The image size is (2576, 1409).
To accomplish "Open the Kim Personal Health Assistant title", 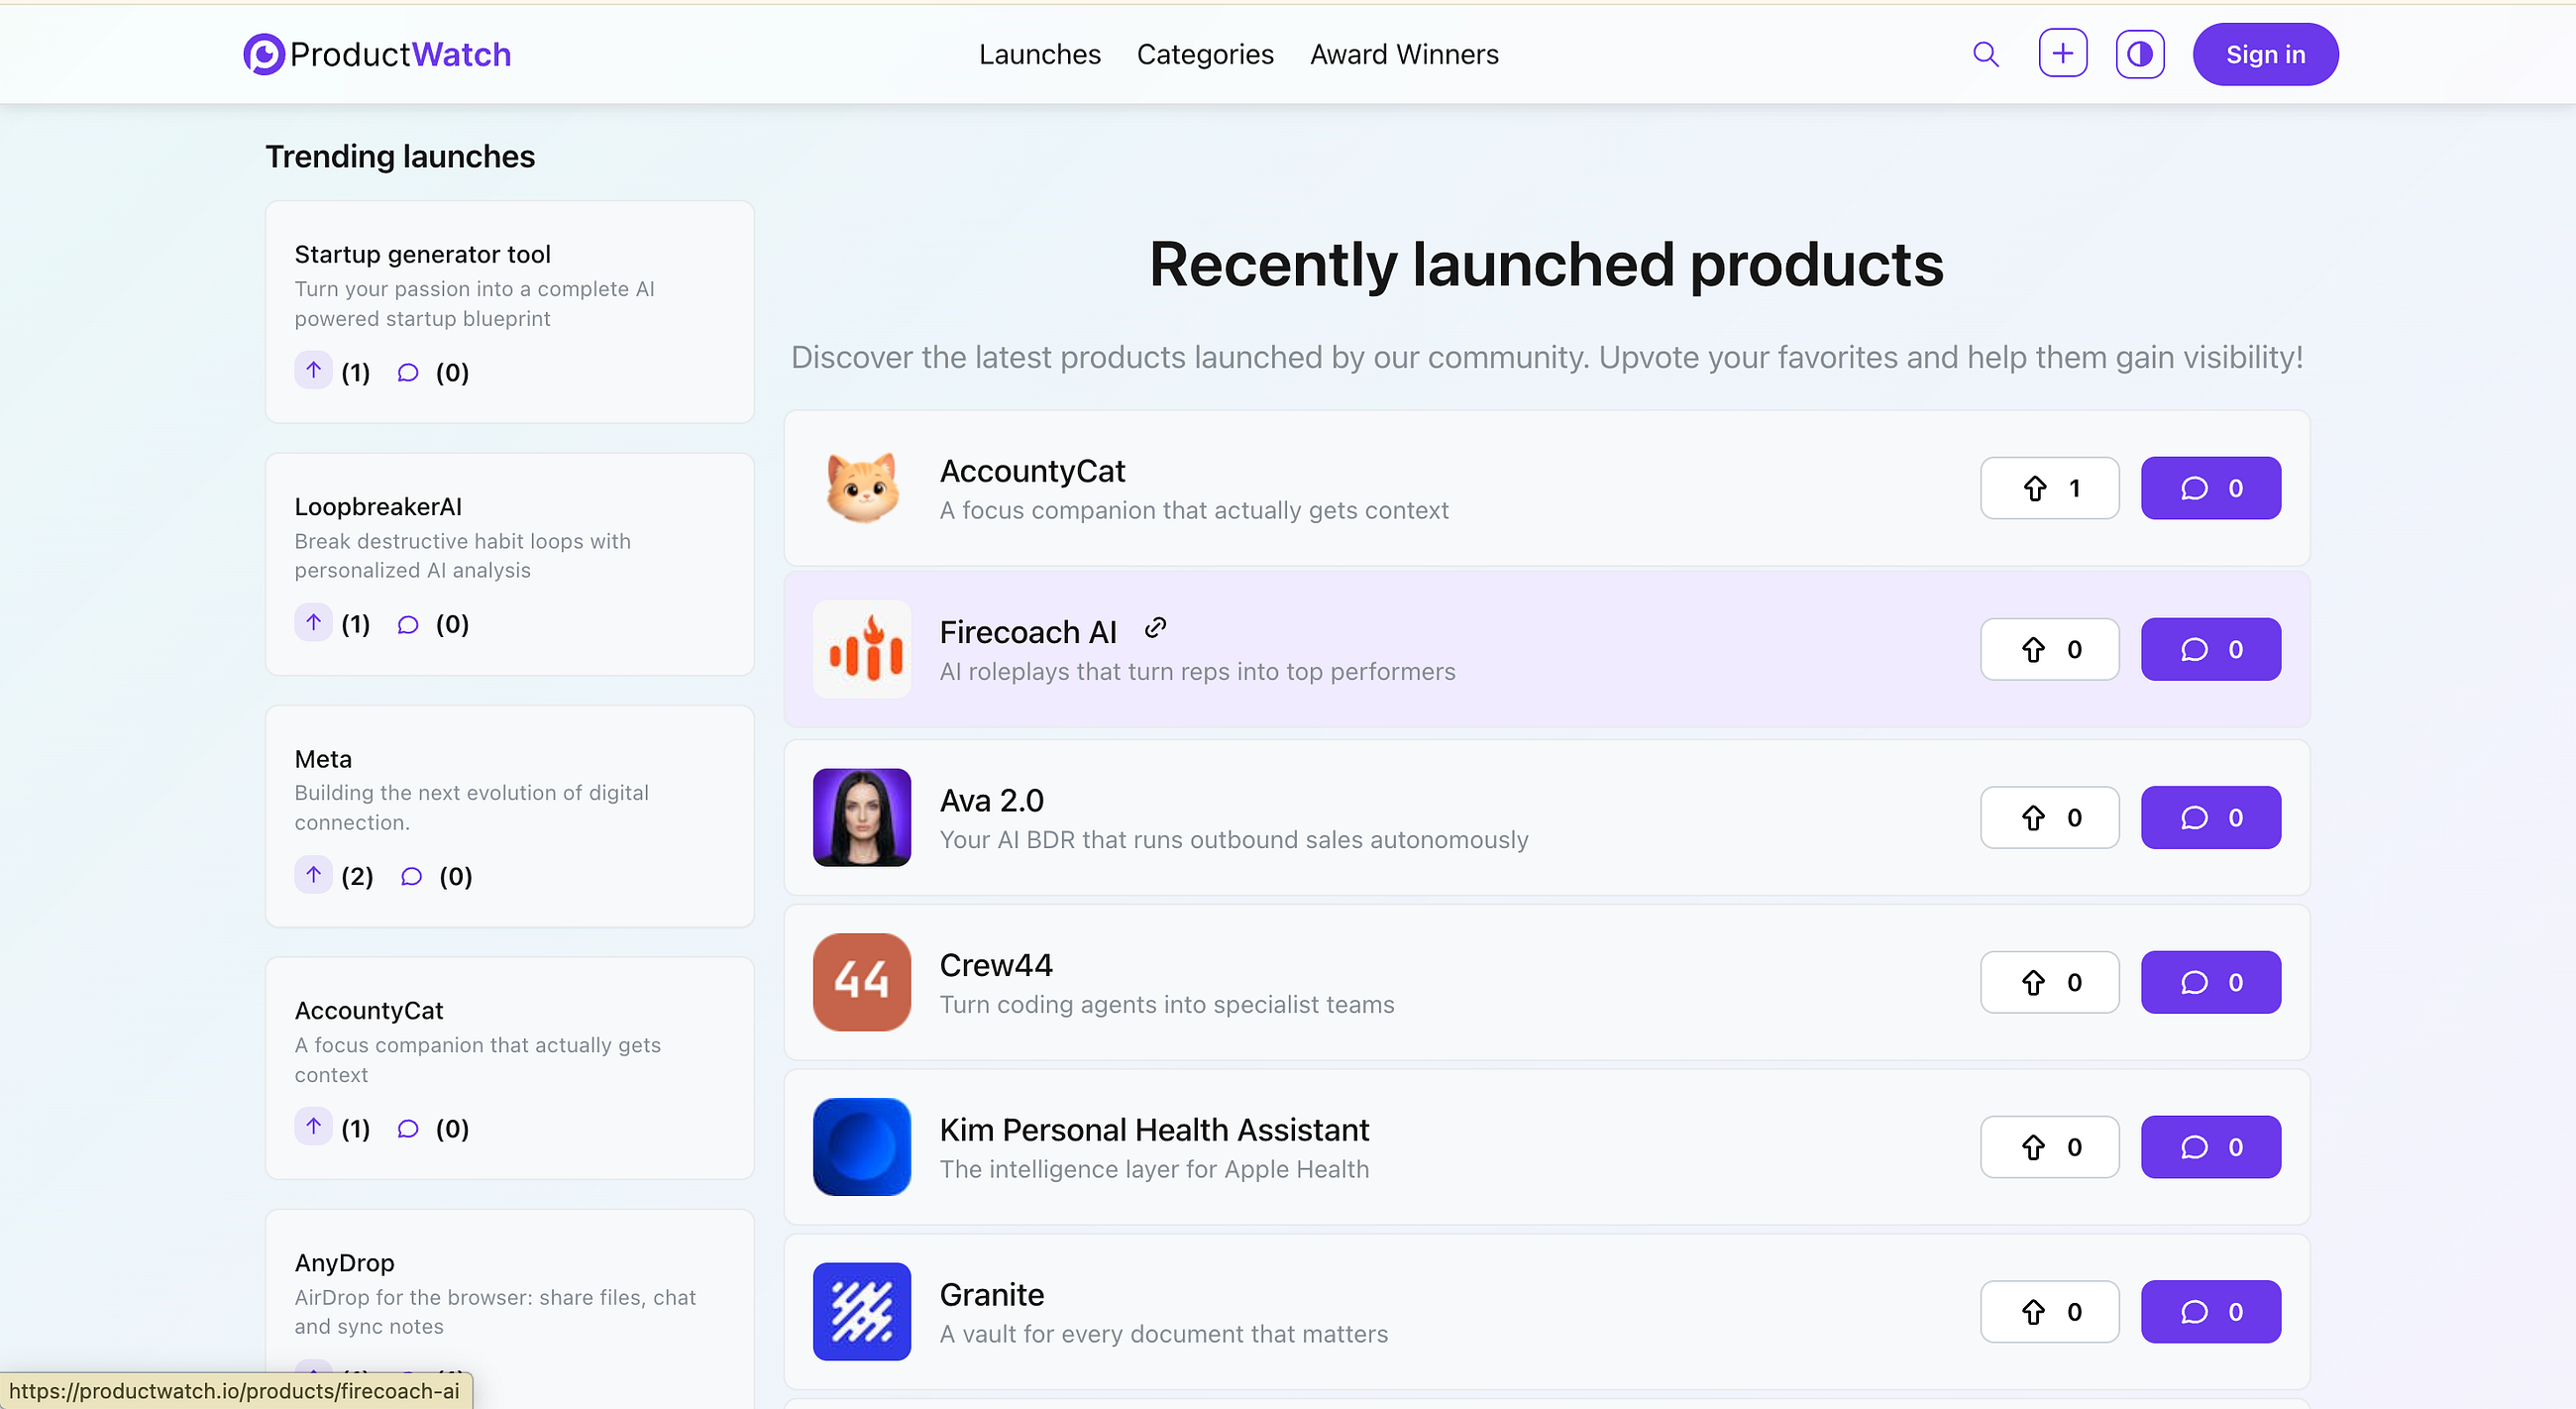I will click(x=1154, y=1129).
